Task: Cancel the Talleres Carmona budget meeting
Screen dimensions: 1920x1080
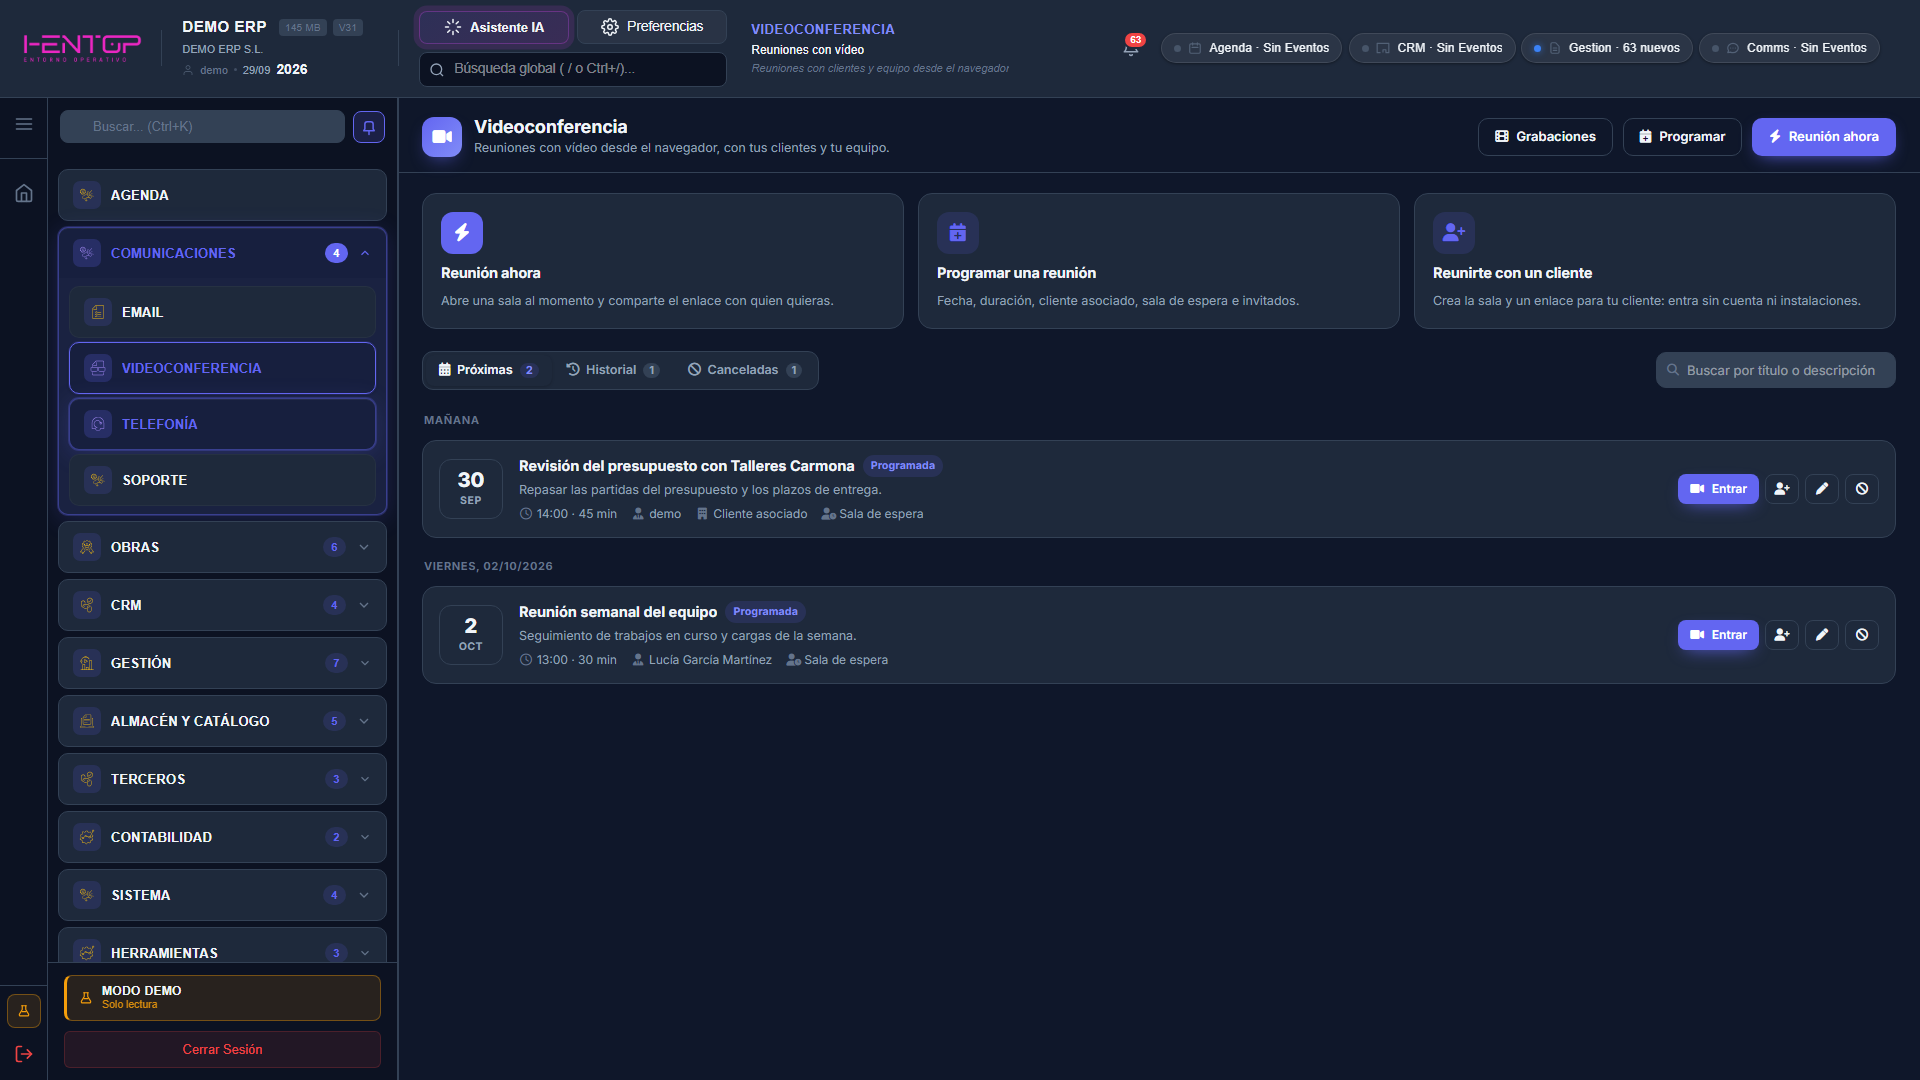Action: click(1862, 489)
